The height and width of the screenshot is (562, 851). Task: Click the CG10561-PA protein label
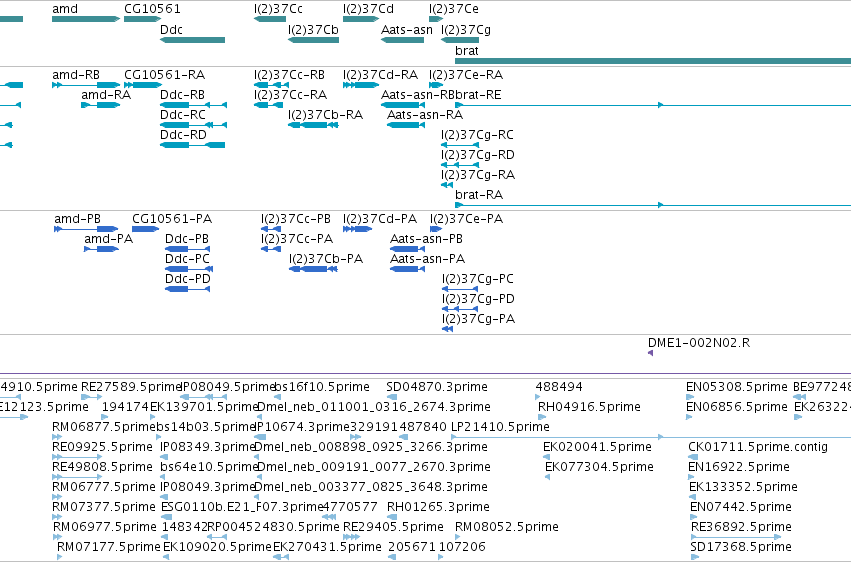point(172,219)
